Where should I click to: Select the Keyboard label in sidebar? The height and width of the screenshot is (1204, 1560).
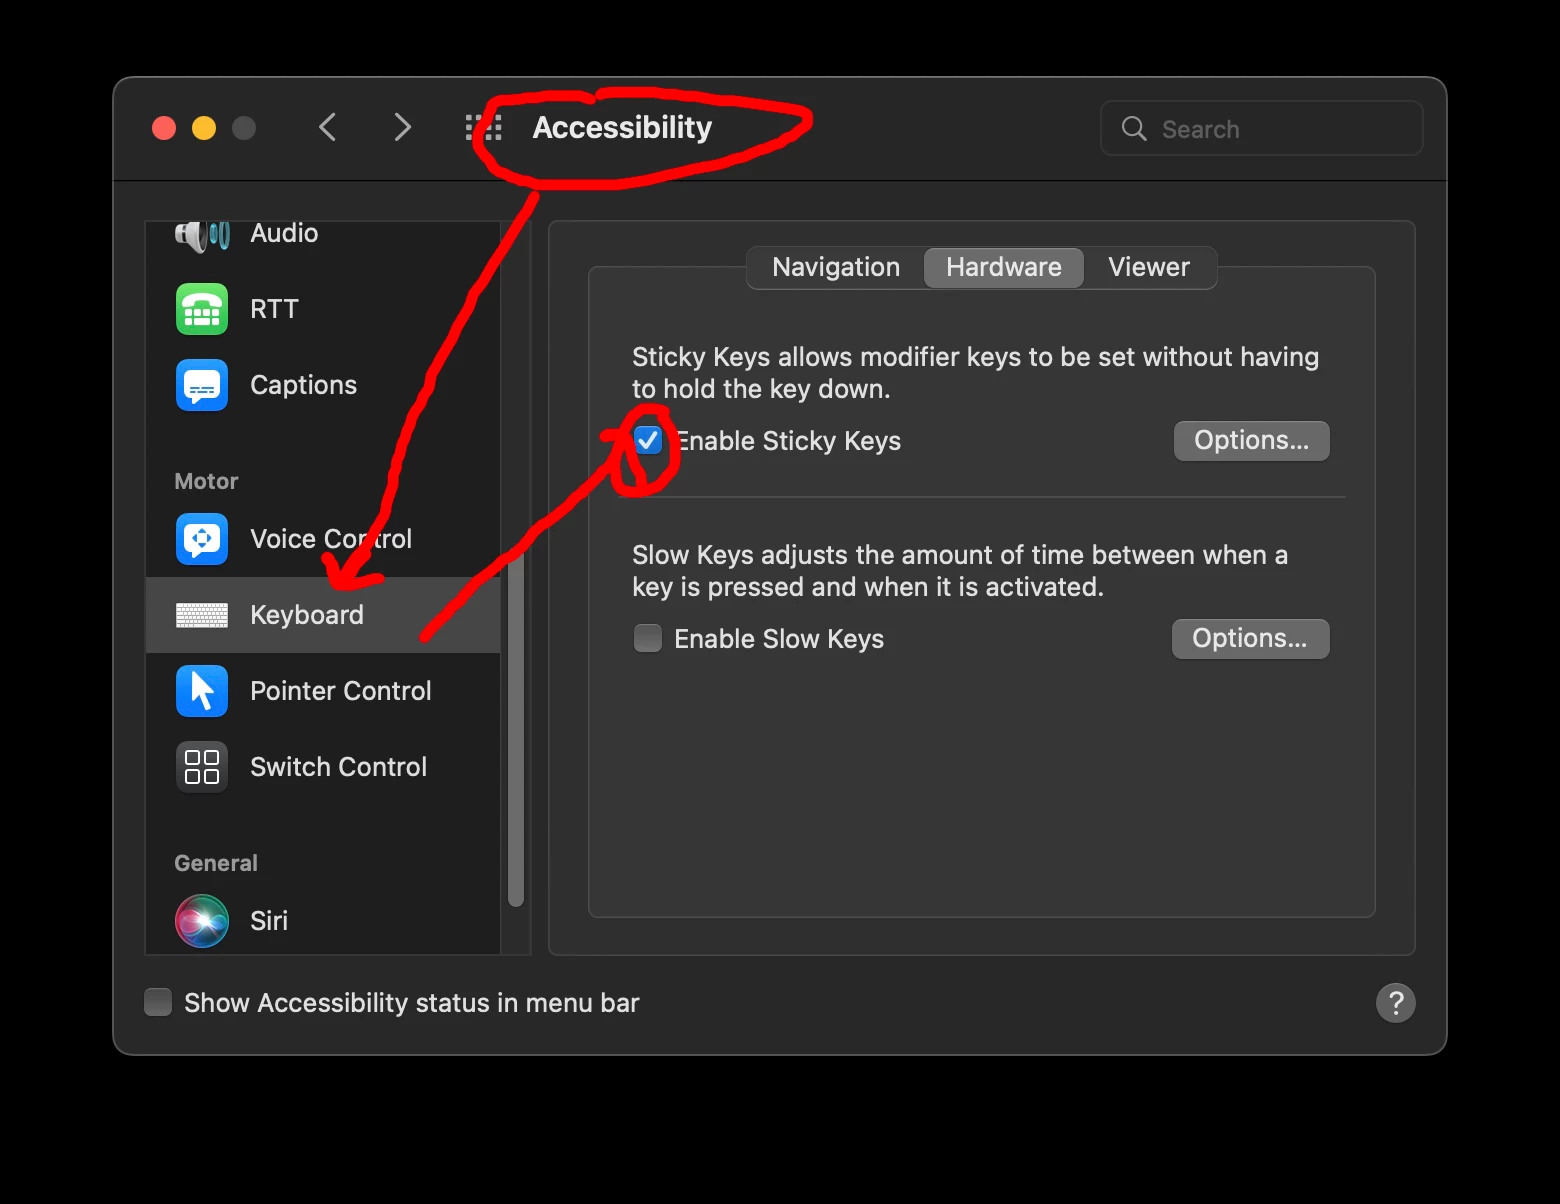coord(307,615)
